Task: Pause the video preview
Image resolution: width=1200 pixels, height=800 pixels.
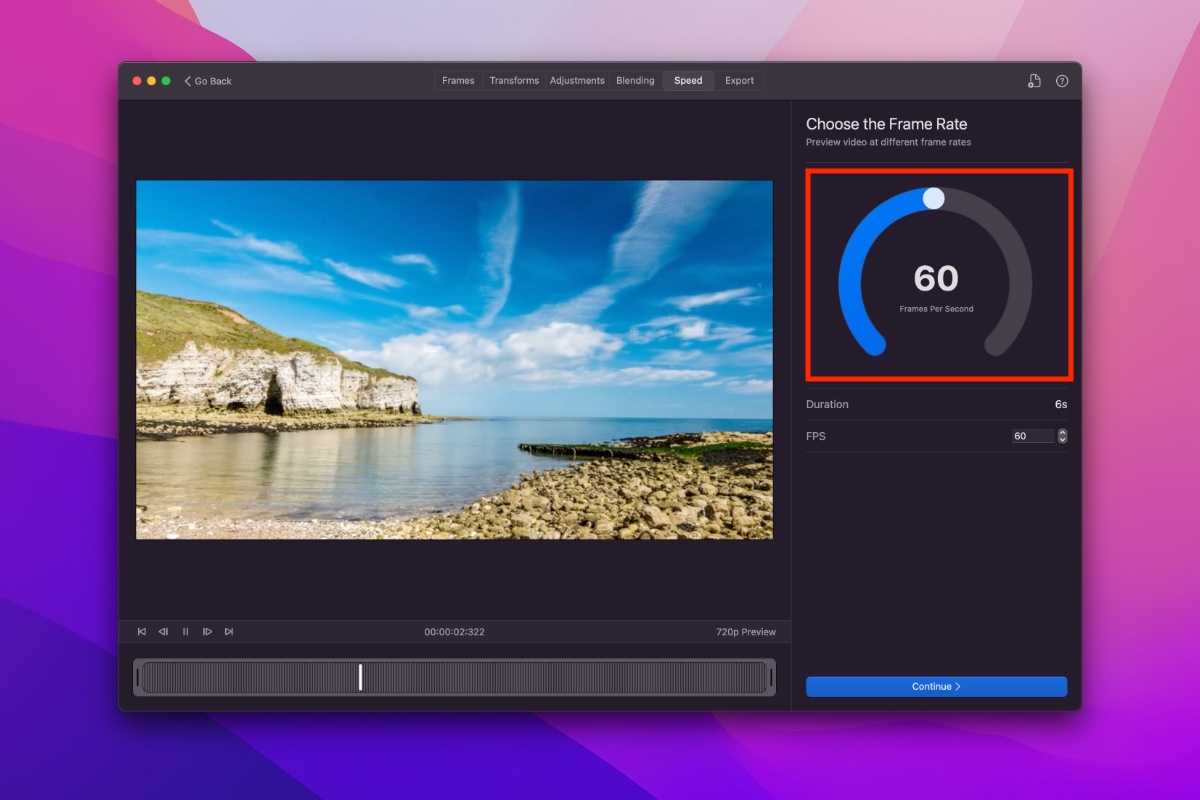Action: (x=186, y=632)
